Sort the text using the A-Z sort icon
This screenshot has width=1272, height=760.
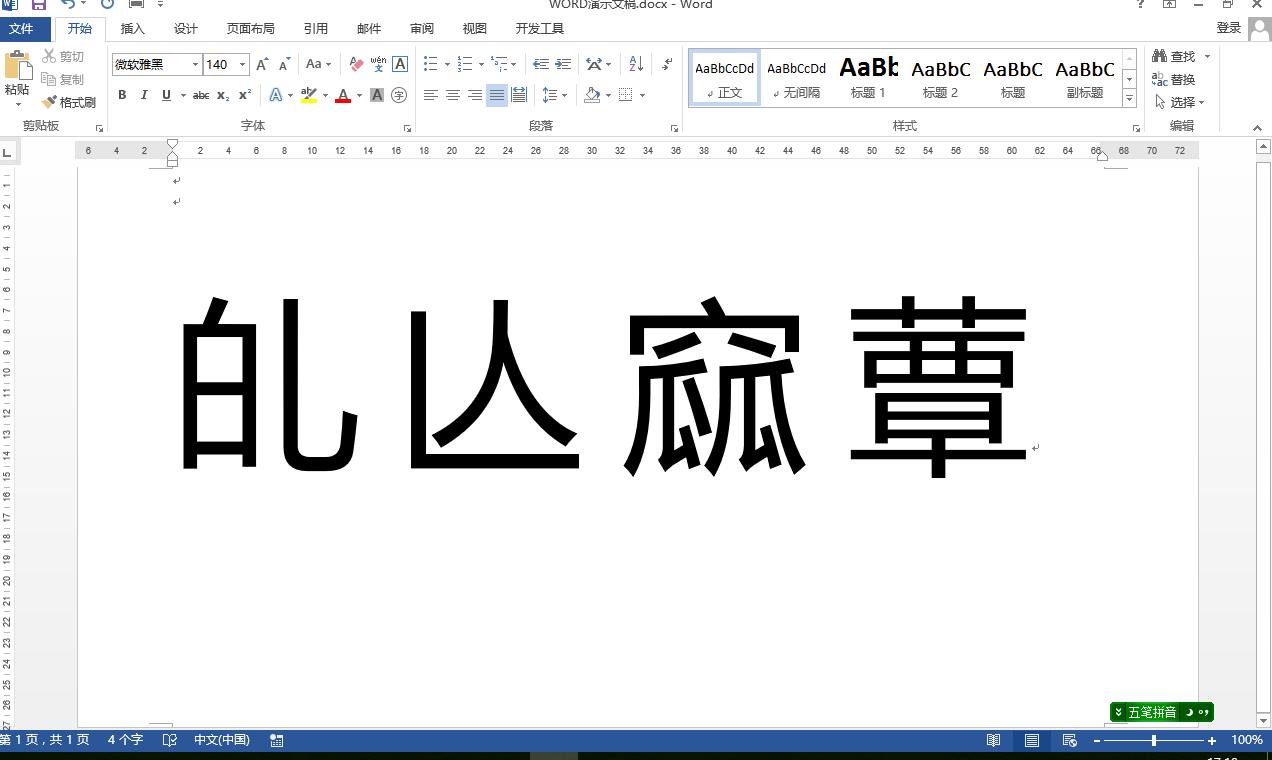pos(634,63)
